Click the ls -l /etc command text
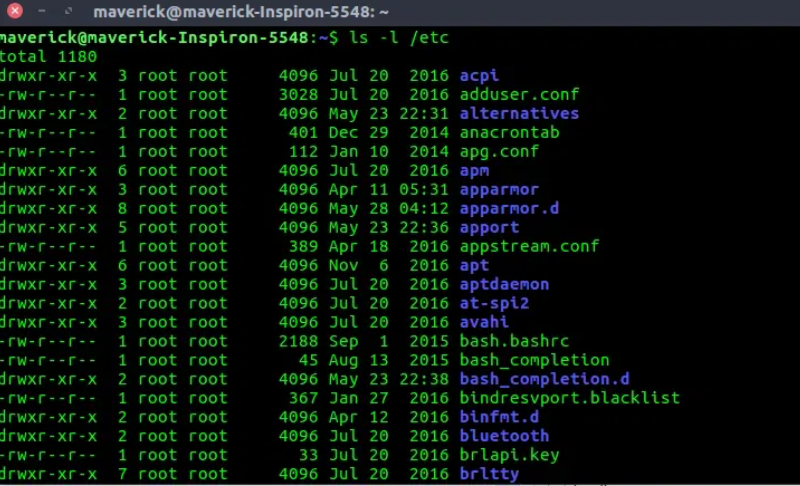The width and height of the screenshot is (800, 486). click(x=398, y=38)
